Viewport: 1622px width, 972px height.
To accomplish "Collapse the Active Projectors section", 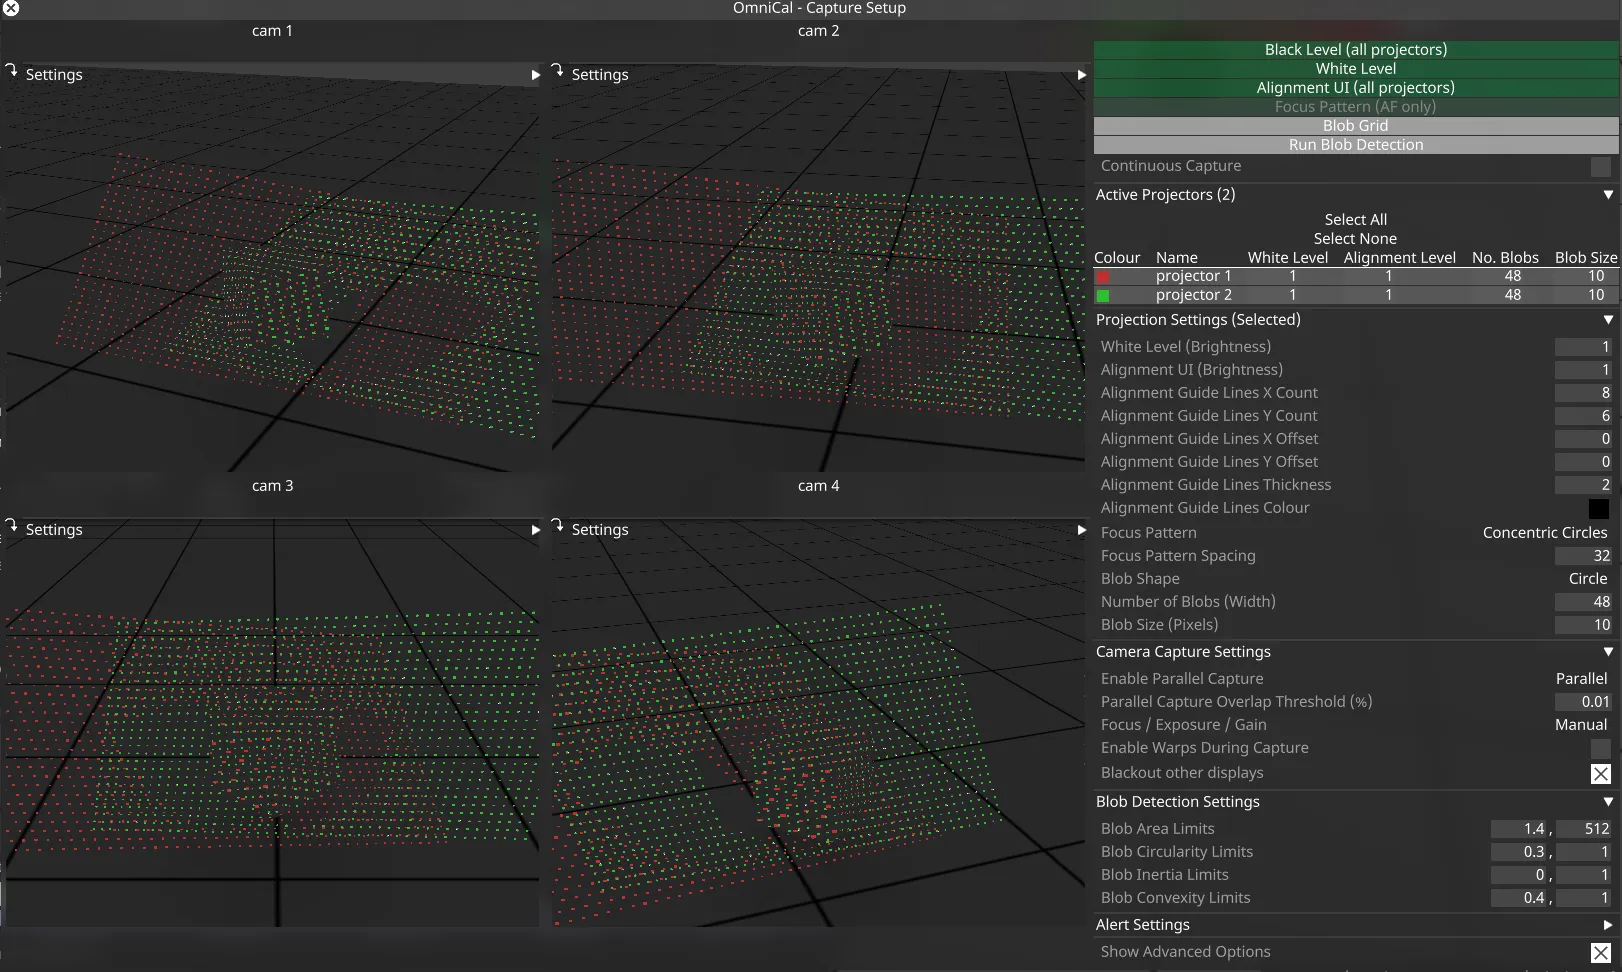I will point(1608,194).
